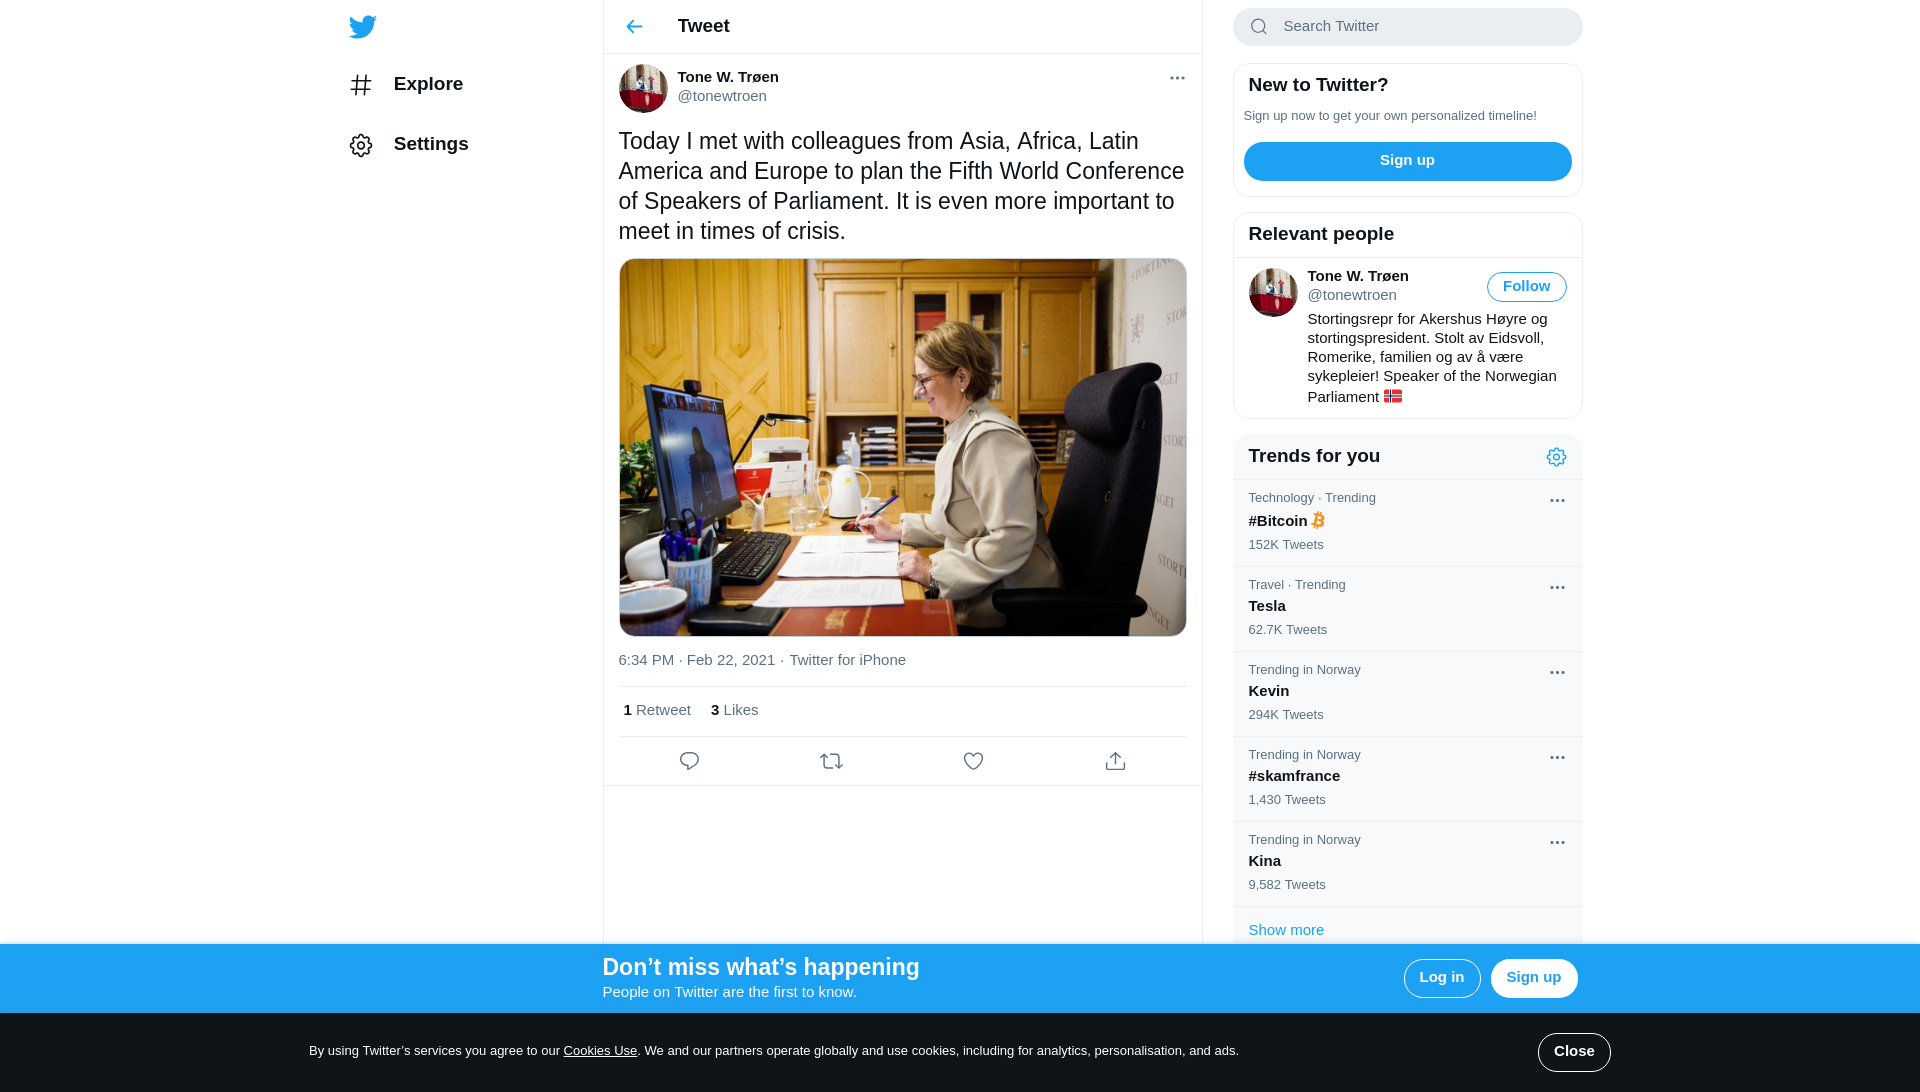Open more options for #Bitcoin trend
Viewport: 1920px width, 1092px height.
(x=1557, y=501)
